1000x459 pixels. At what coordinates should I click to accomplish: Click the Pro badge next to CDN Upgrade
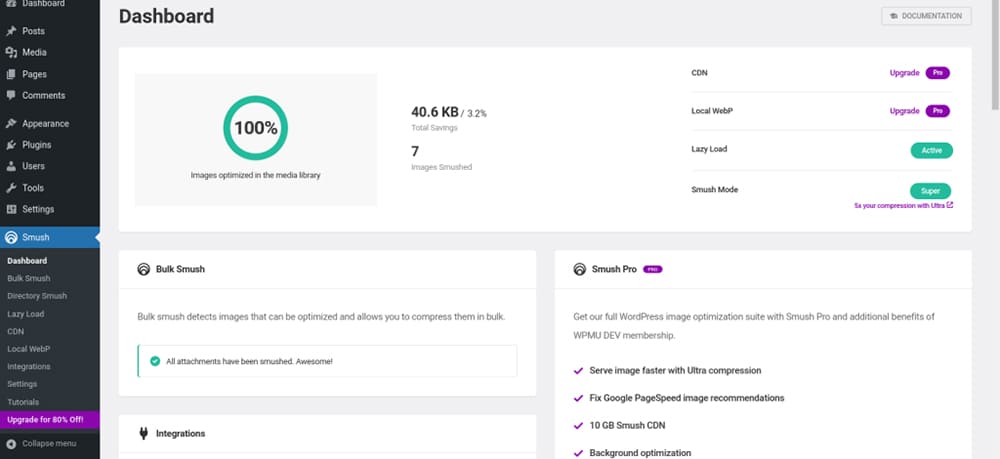pos(938,73)
